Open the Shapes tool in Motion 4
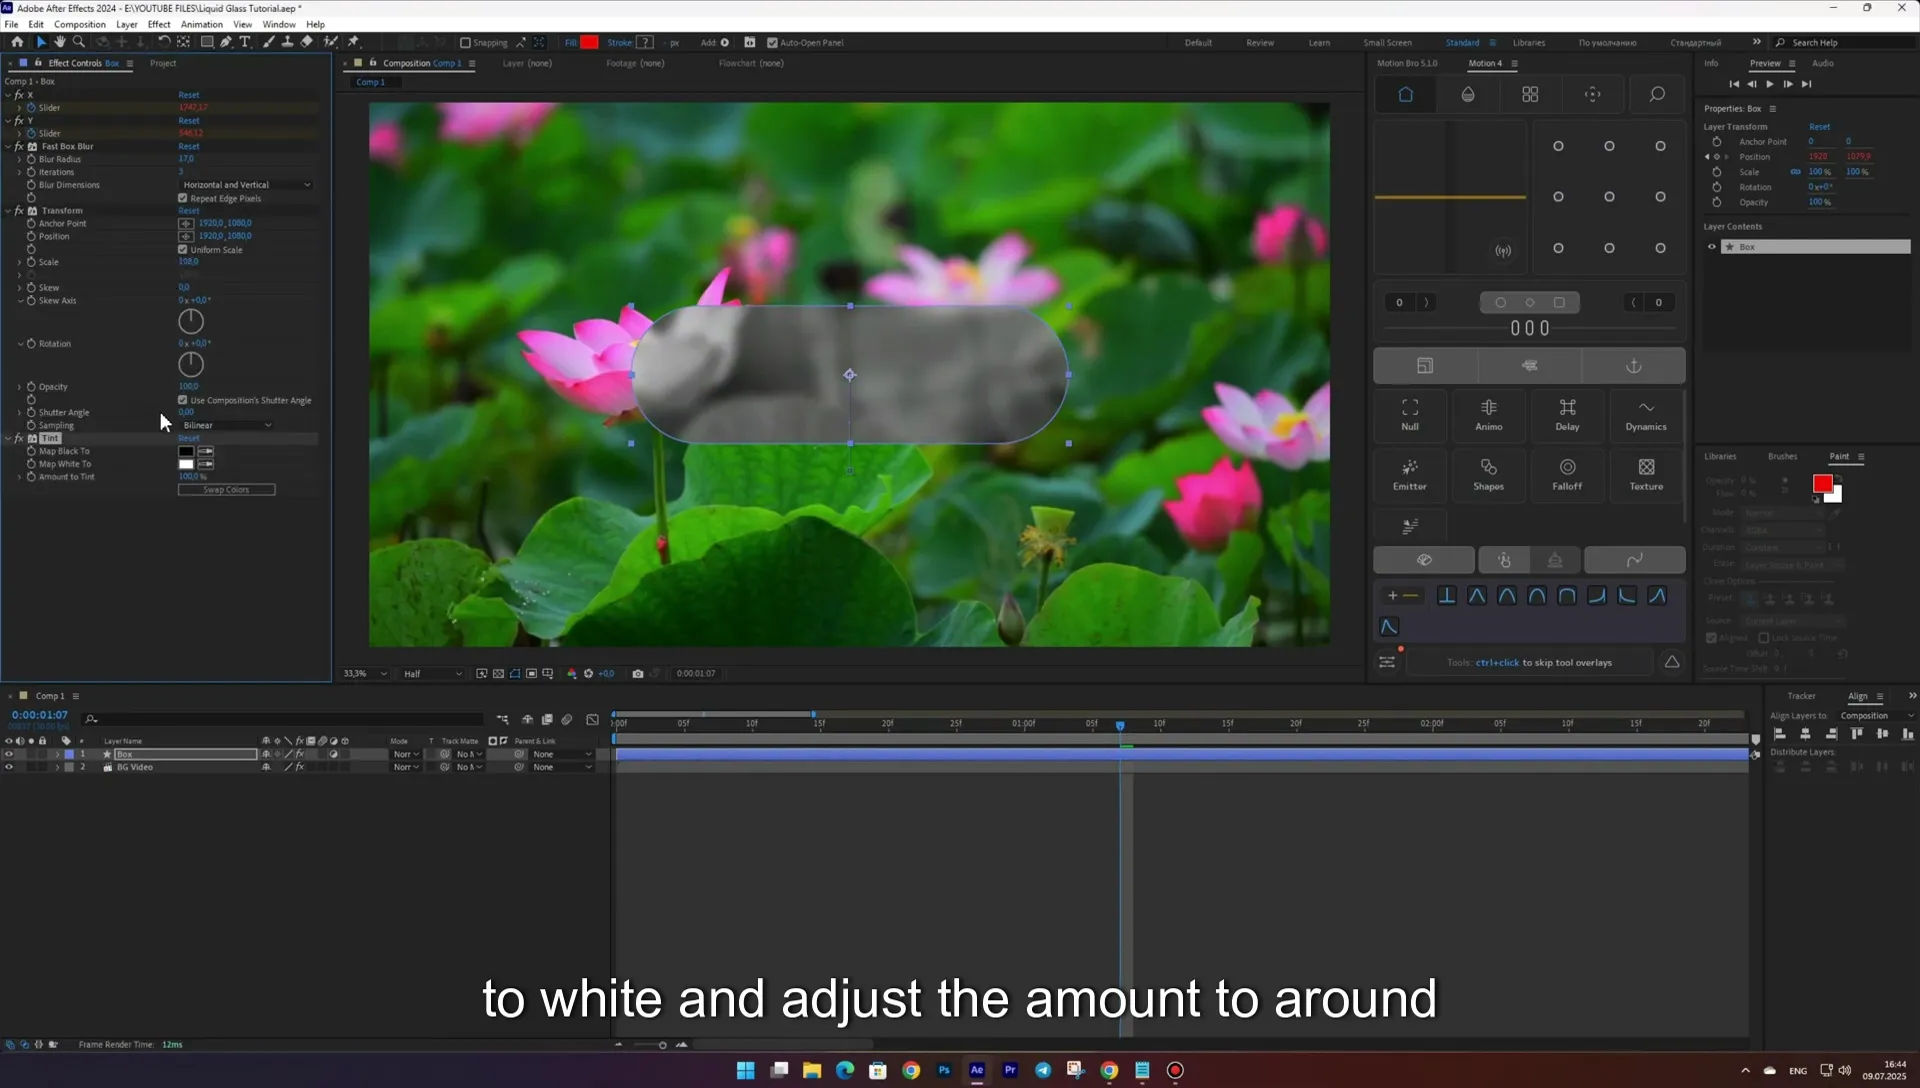This screenshot has width=1920, height=1088. [x=1488, y=474]
